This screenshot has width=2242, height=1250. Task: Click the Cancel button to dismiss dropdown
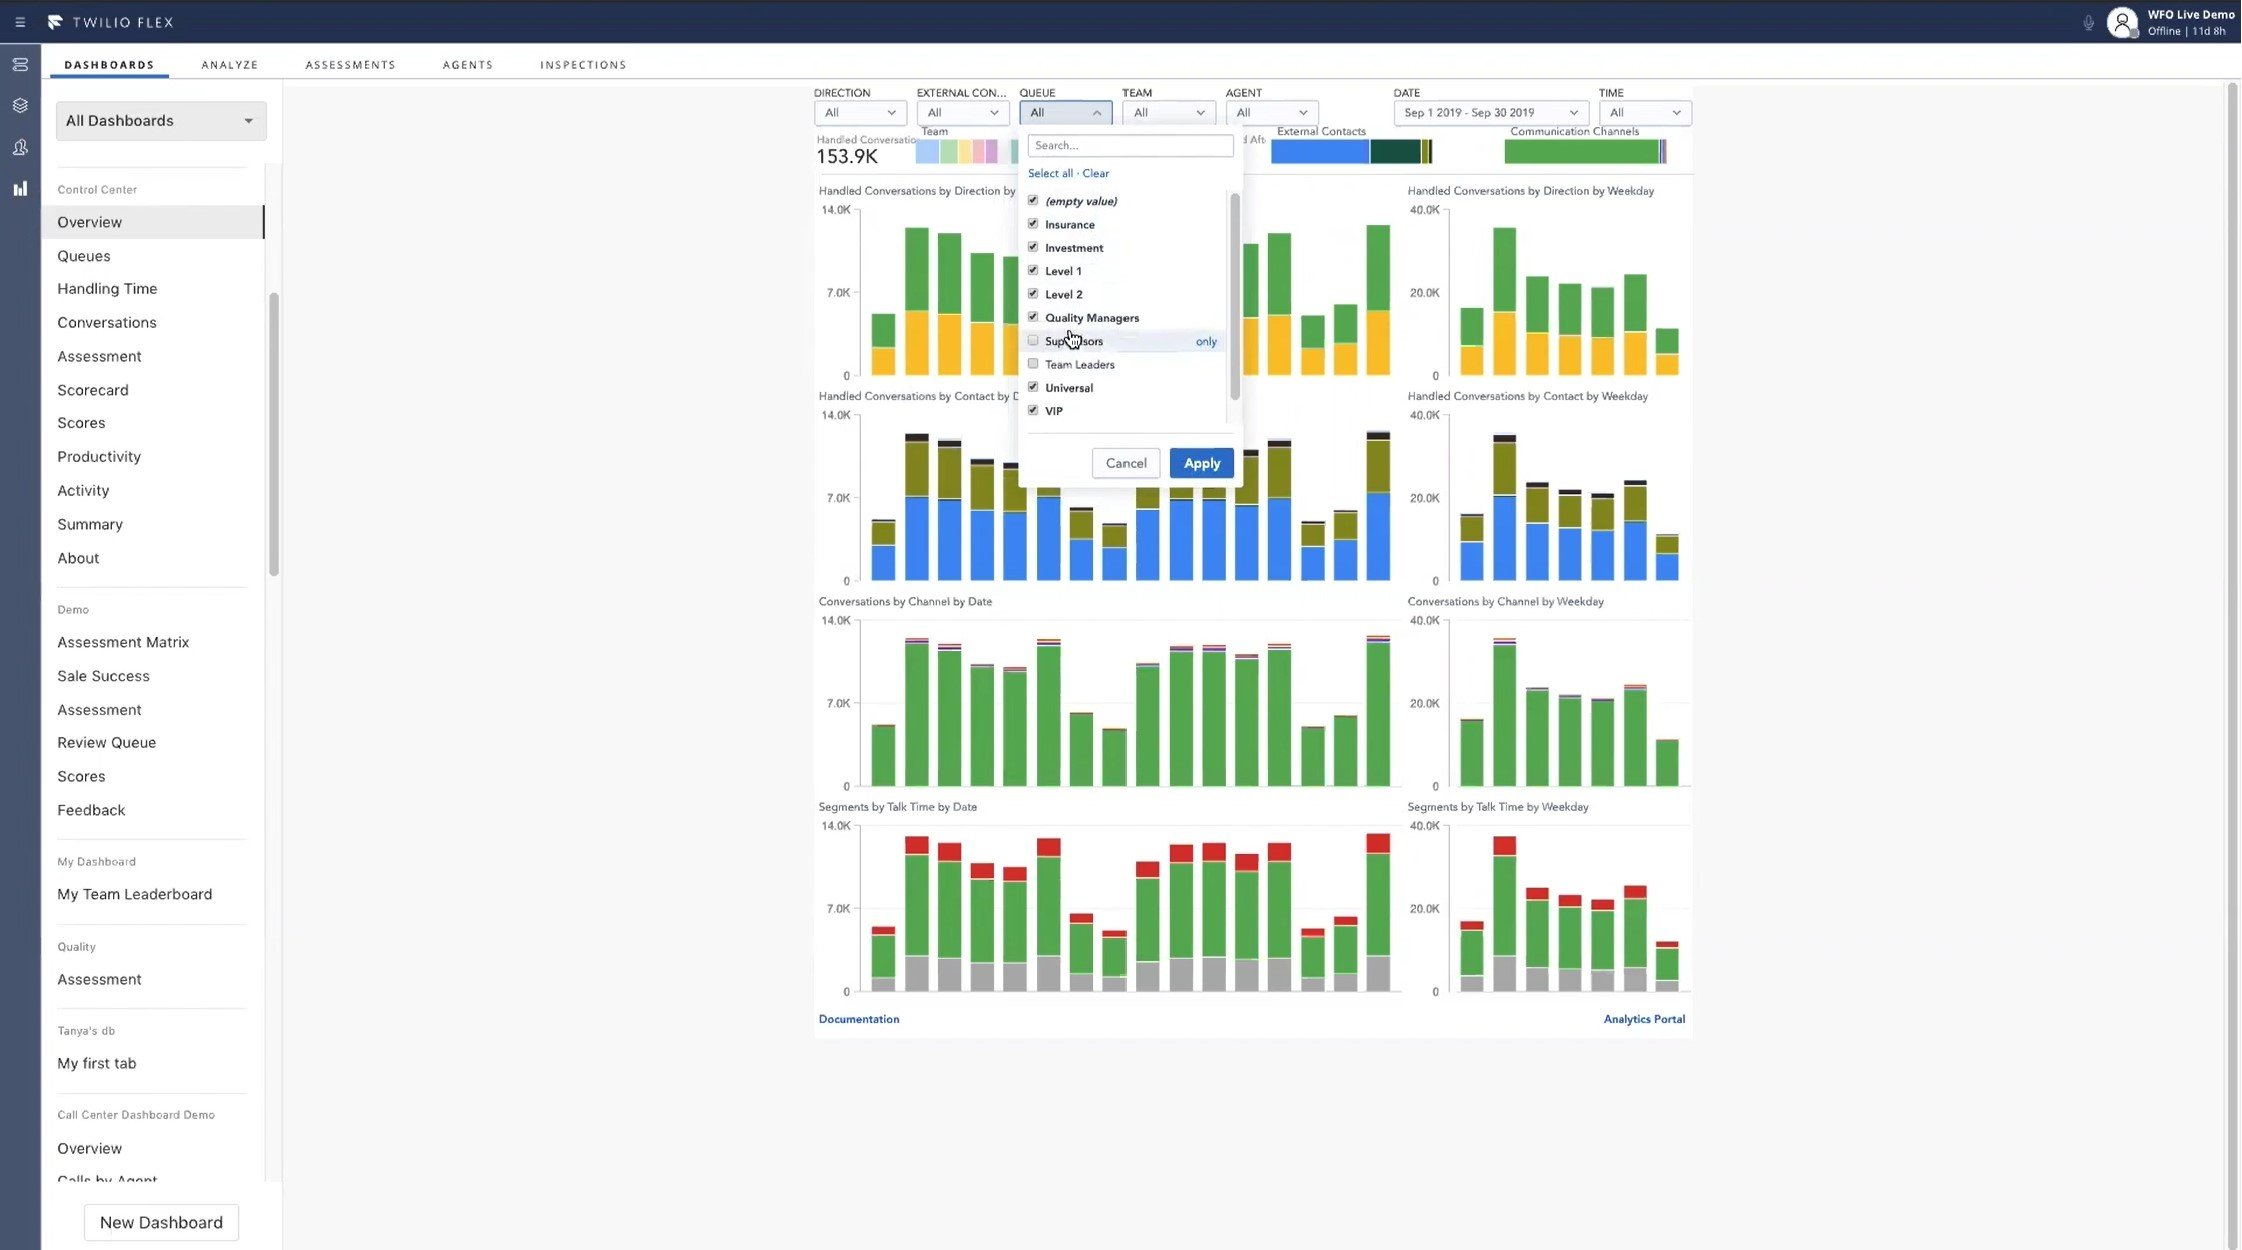(x=1126, y=462)
